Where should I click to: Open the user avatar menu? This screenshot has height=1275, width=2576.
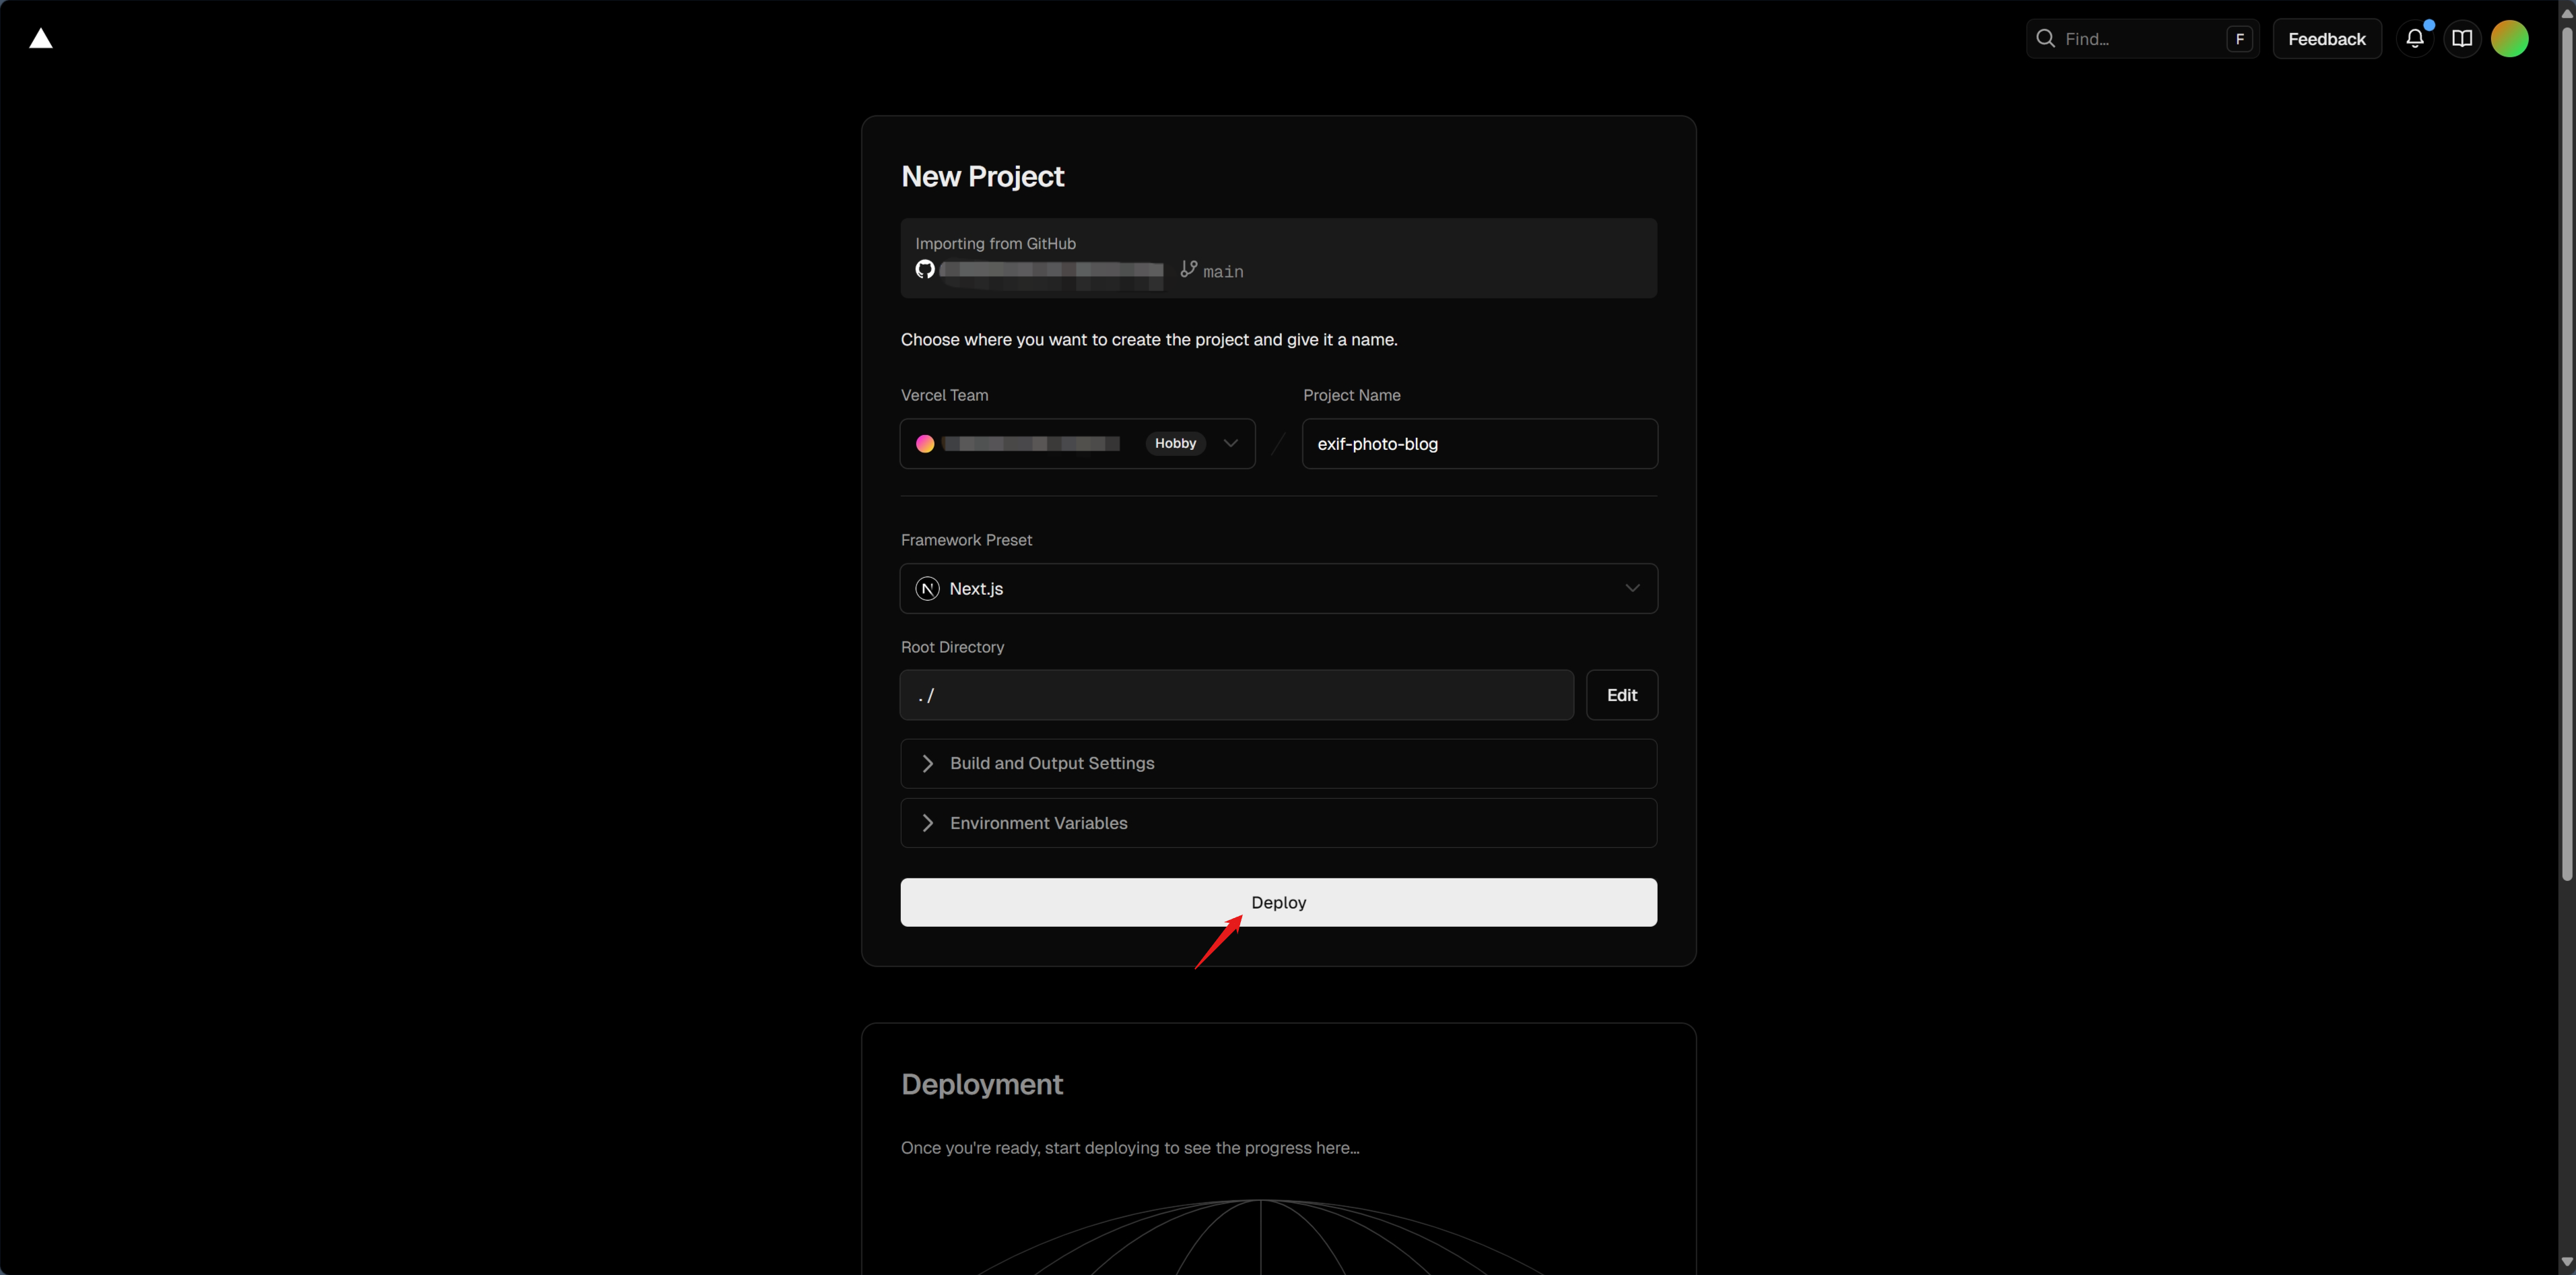tap(2509, 39)
